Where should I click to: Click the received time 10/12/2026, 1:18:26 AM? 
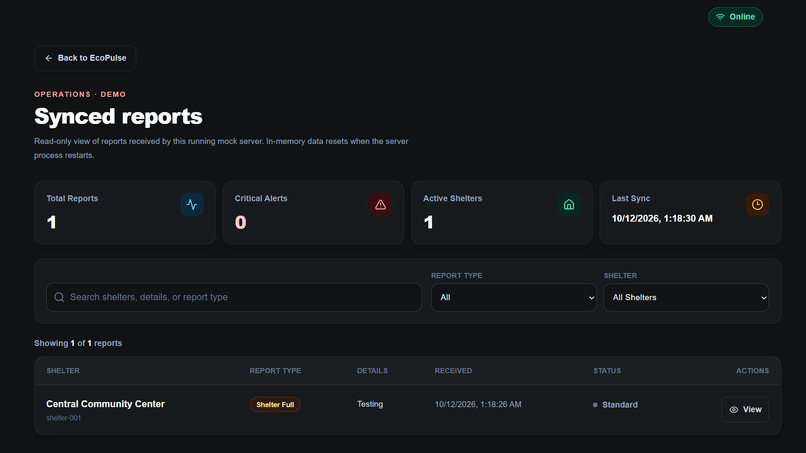pos(478,405)
